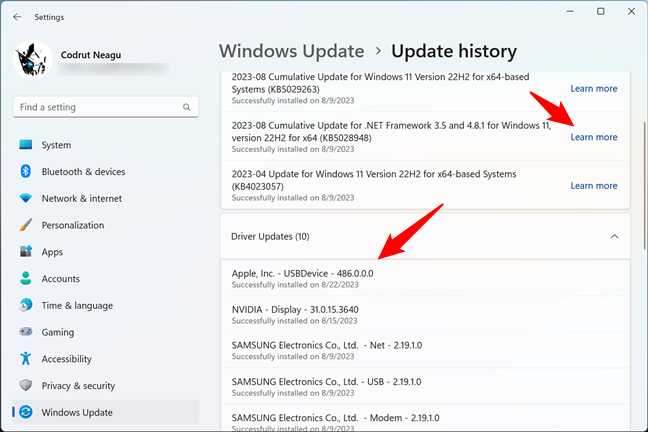This screenshot has height=432, width=648.
Task: Open Learn more for KB5028948
Action: (x=594, y=137)
